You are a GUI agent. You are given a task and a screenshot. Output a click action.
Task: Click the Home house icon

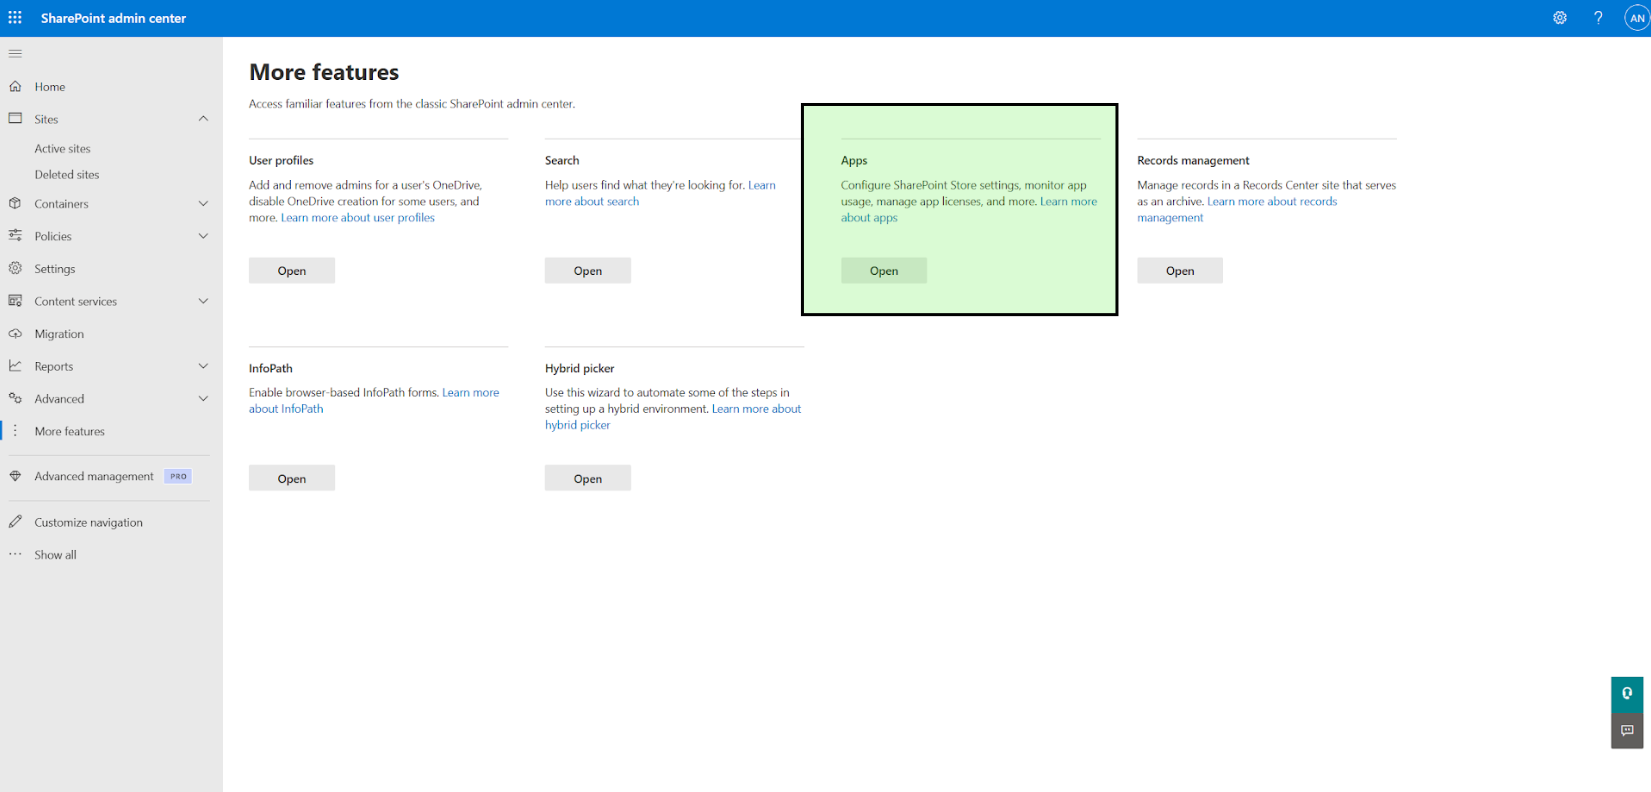pos(15,87)
